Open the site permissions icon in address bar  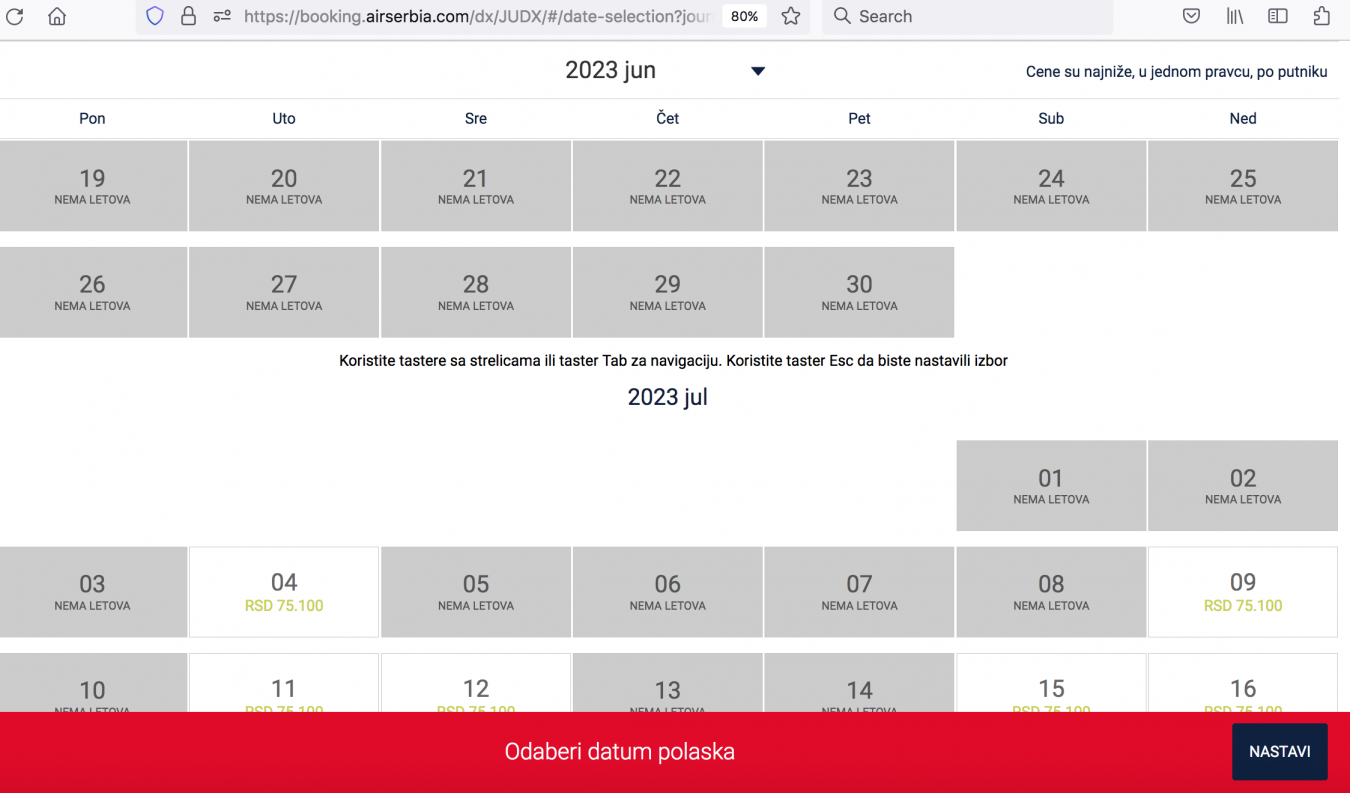coord(221,16)
